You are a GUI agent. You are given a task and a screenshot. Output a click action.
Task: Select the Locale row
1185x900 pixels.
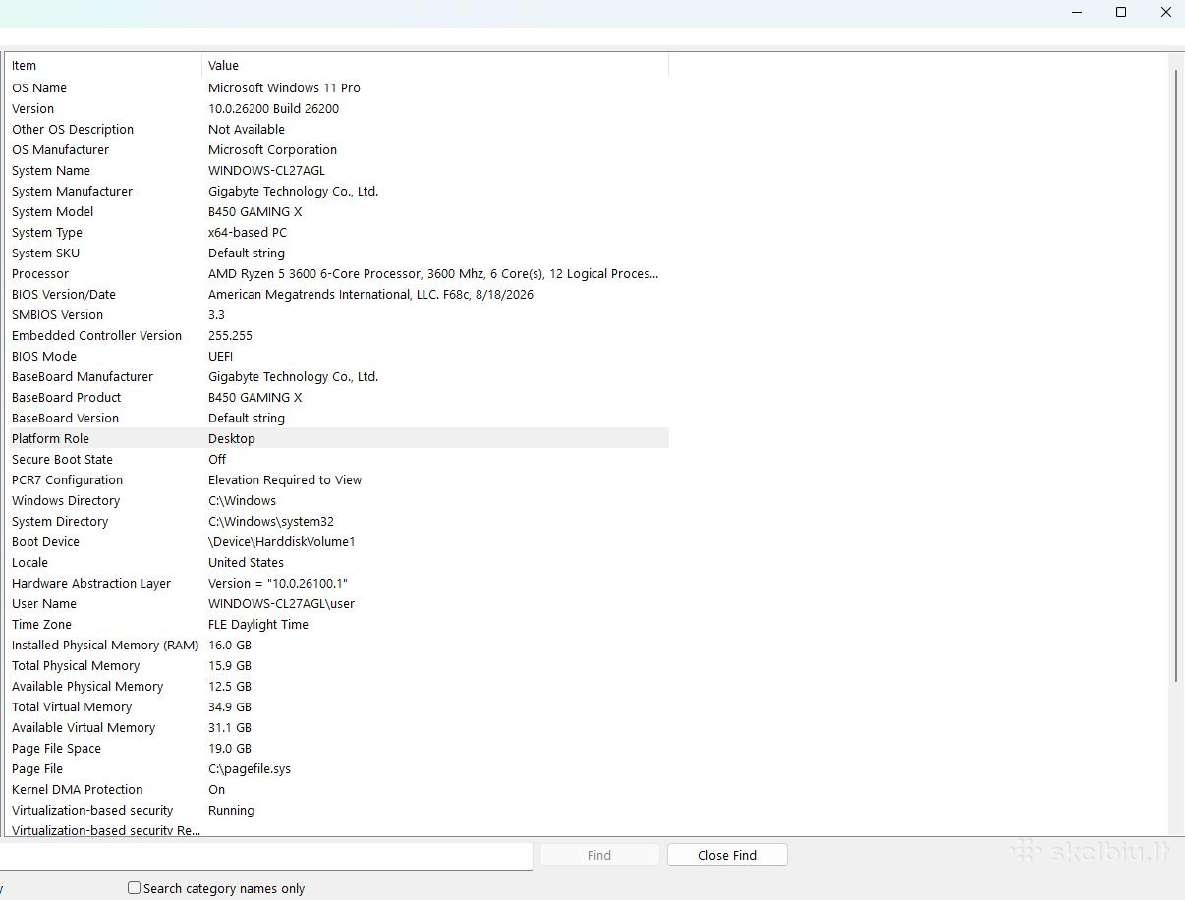pyautogui.click(x=337, y=562)
